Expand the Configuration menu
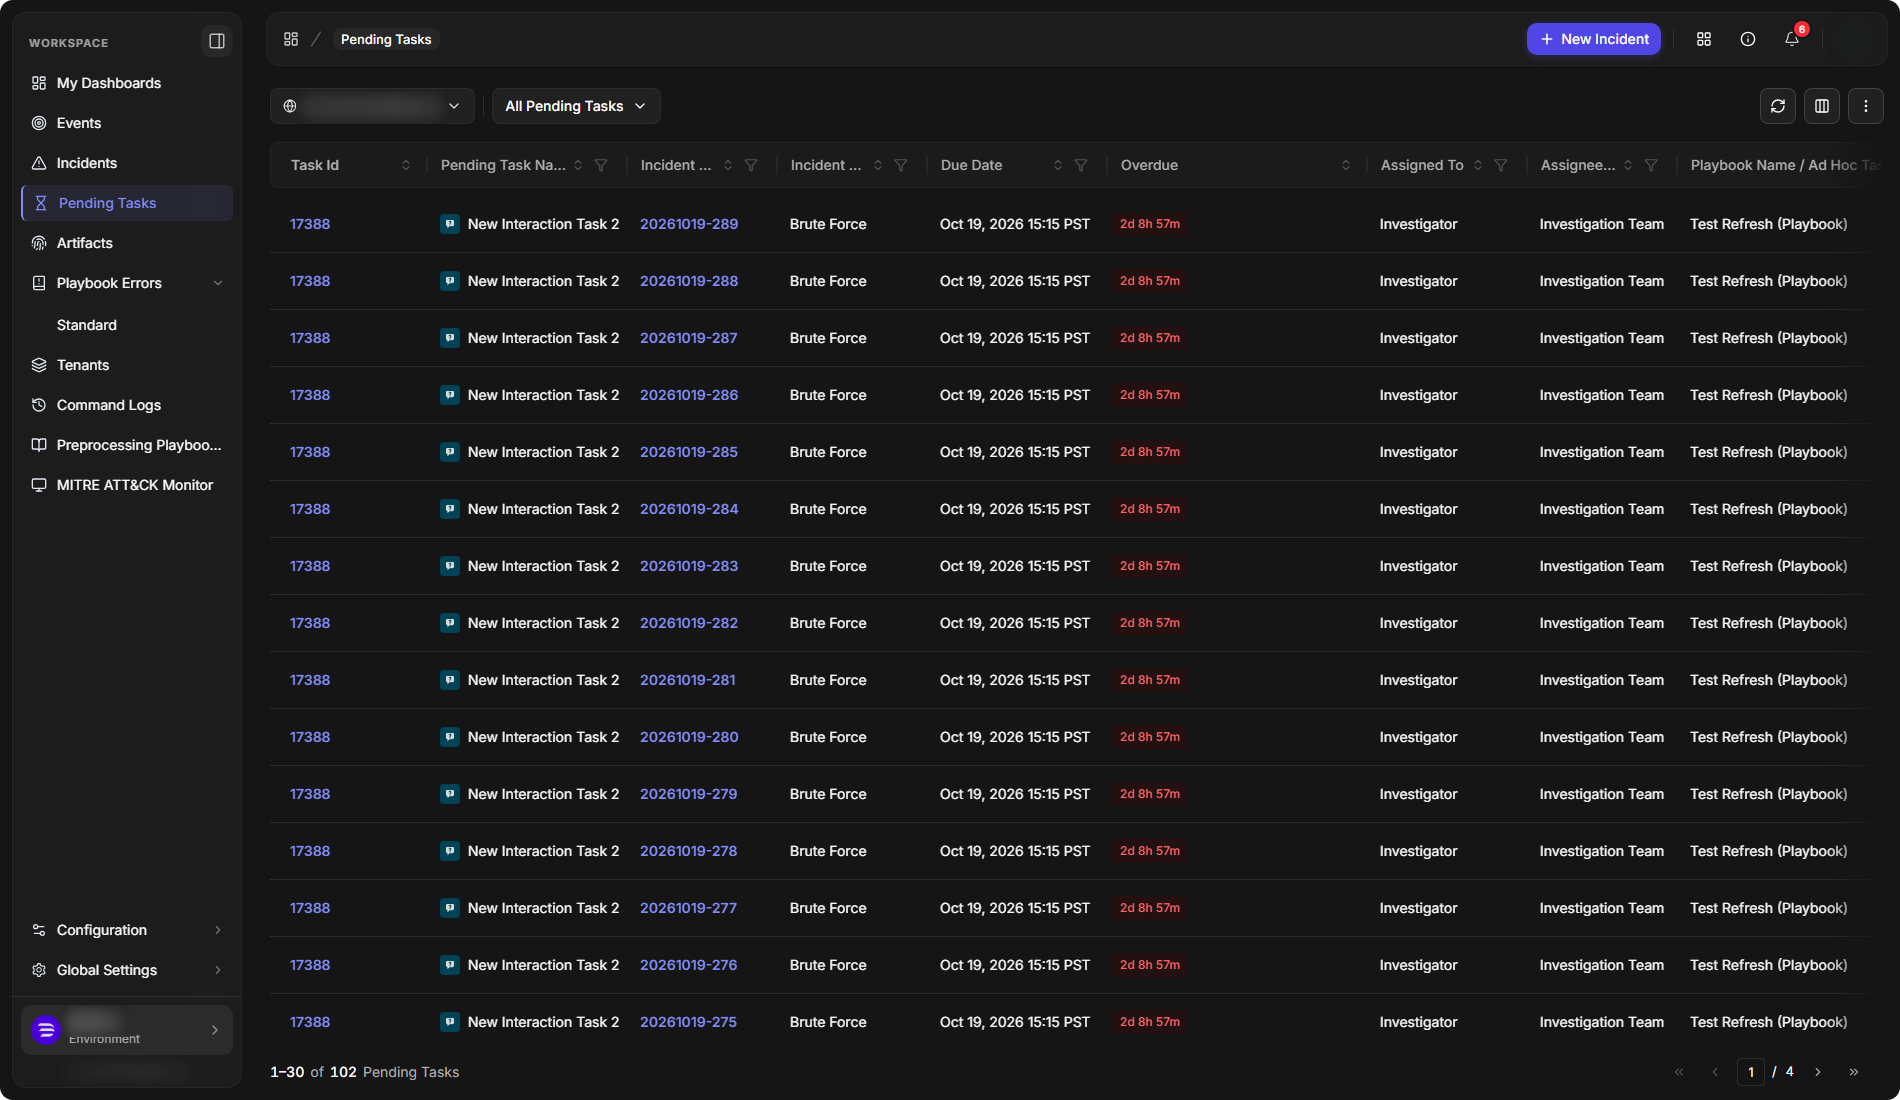This screenshot has height=1100, width=1900. click(127, 930)
